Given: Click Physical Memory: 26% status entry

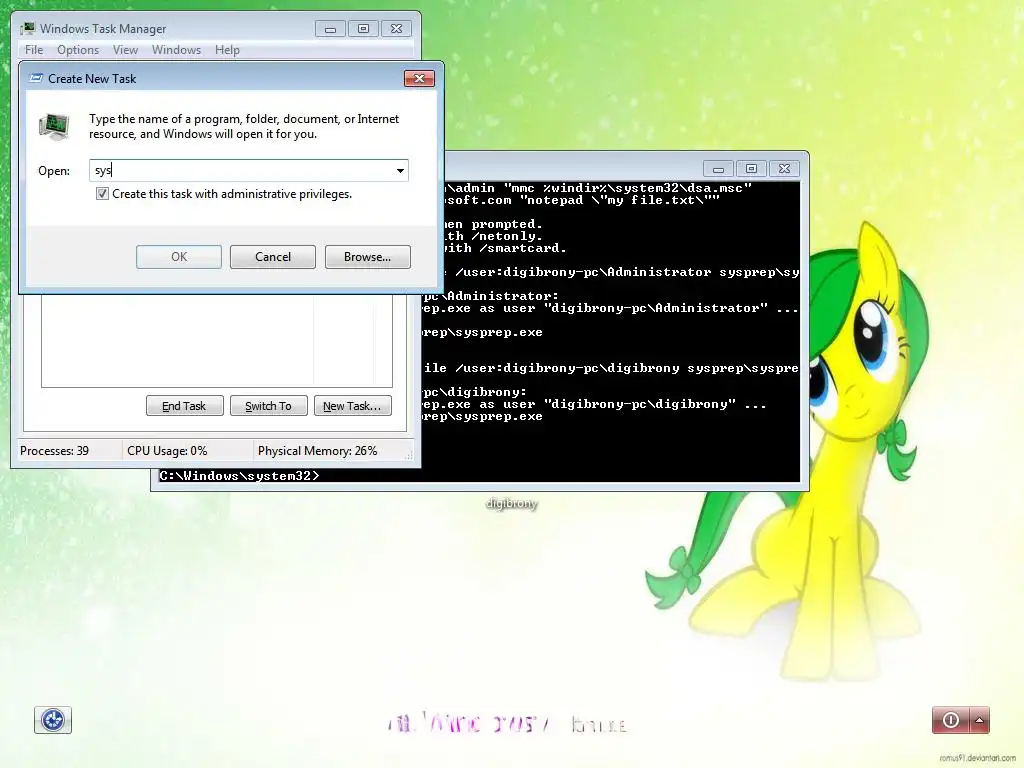Looking at the screenshot, I should (317, 451).
